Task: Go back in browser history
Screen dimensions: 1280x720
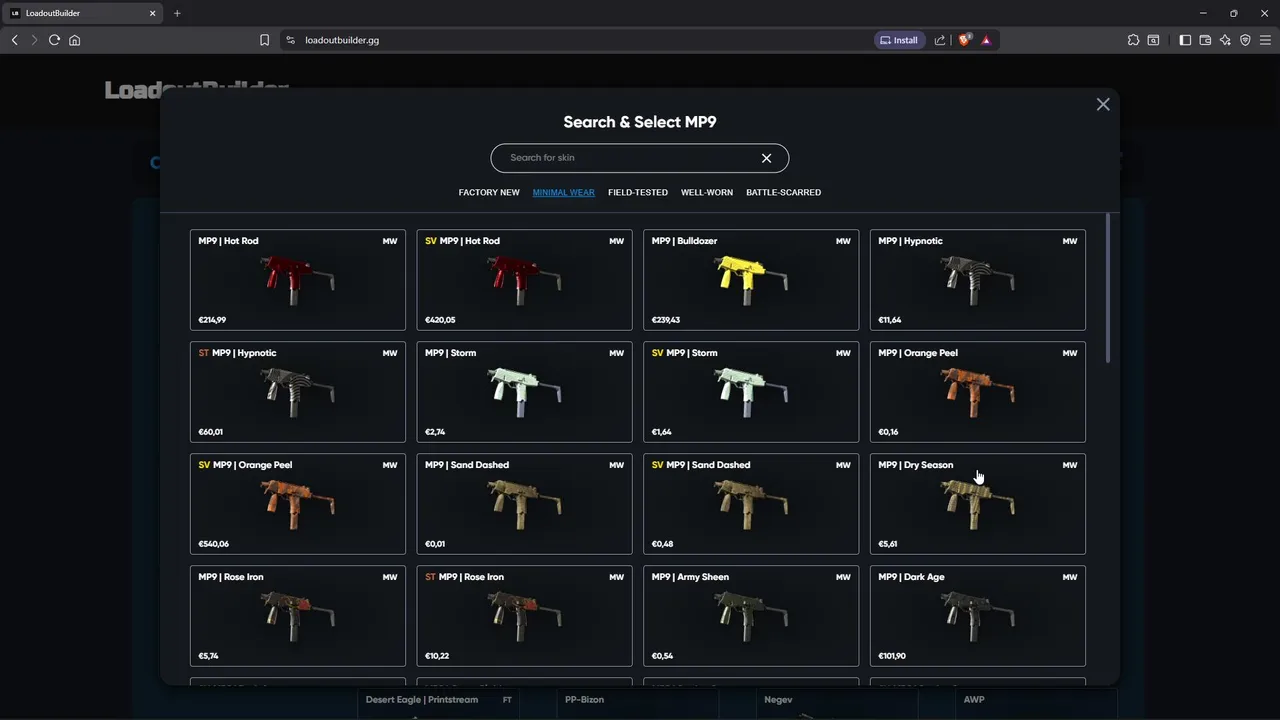Action: [x=14, y=40]
